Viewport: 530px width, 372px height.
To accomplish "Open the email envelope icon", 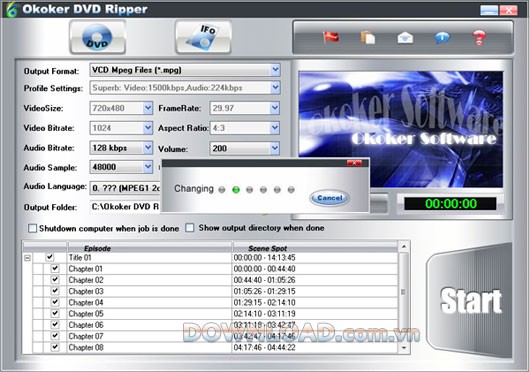I will [x=405, y=38].
